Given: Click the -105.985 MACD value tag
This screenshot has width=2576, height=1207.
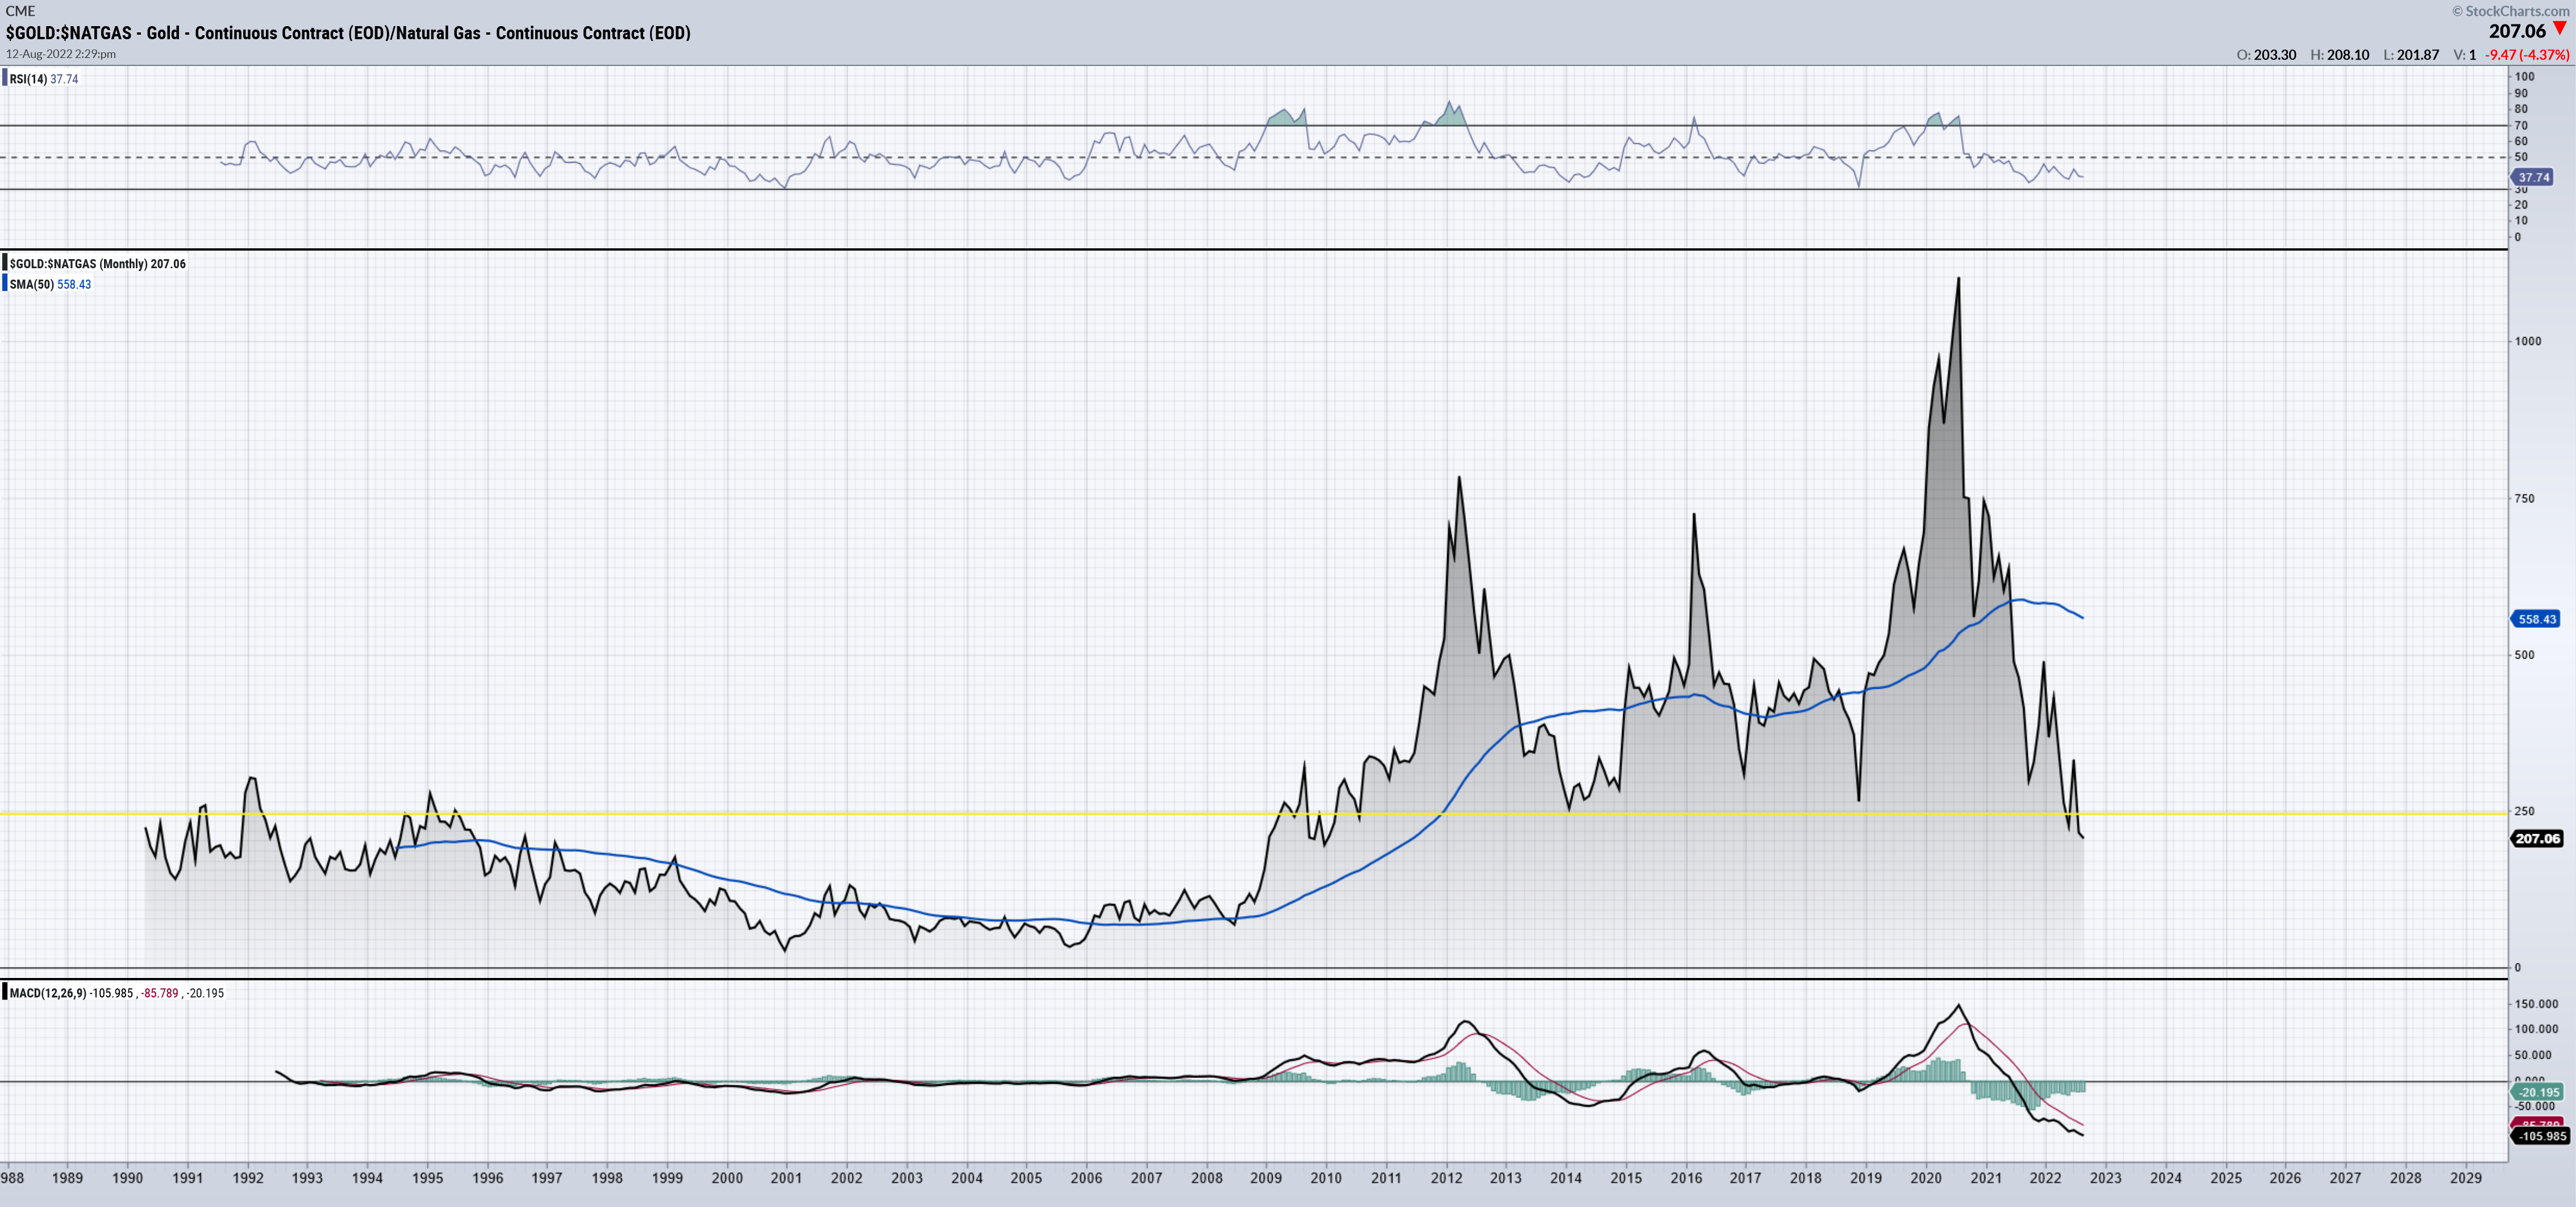Looking at the screenshot, I should pos(2541,1136).
